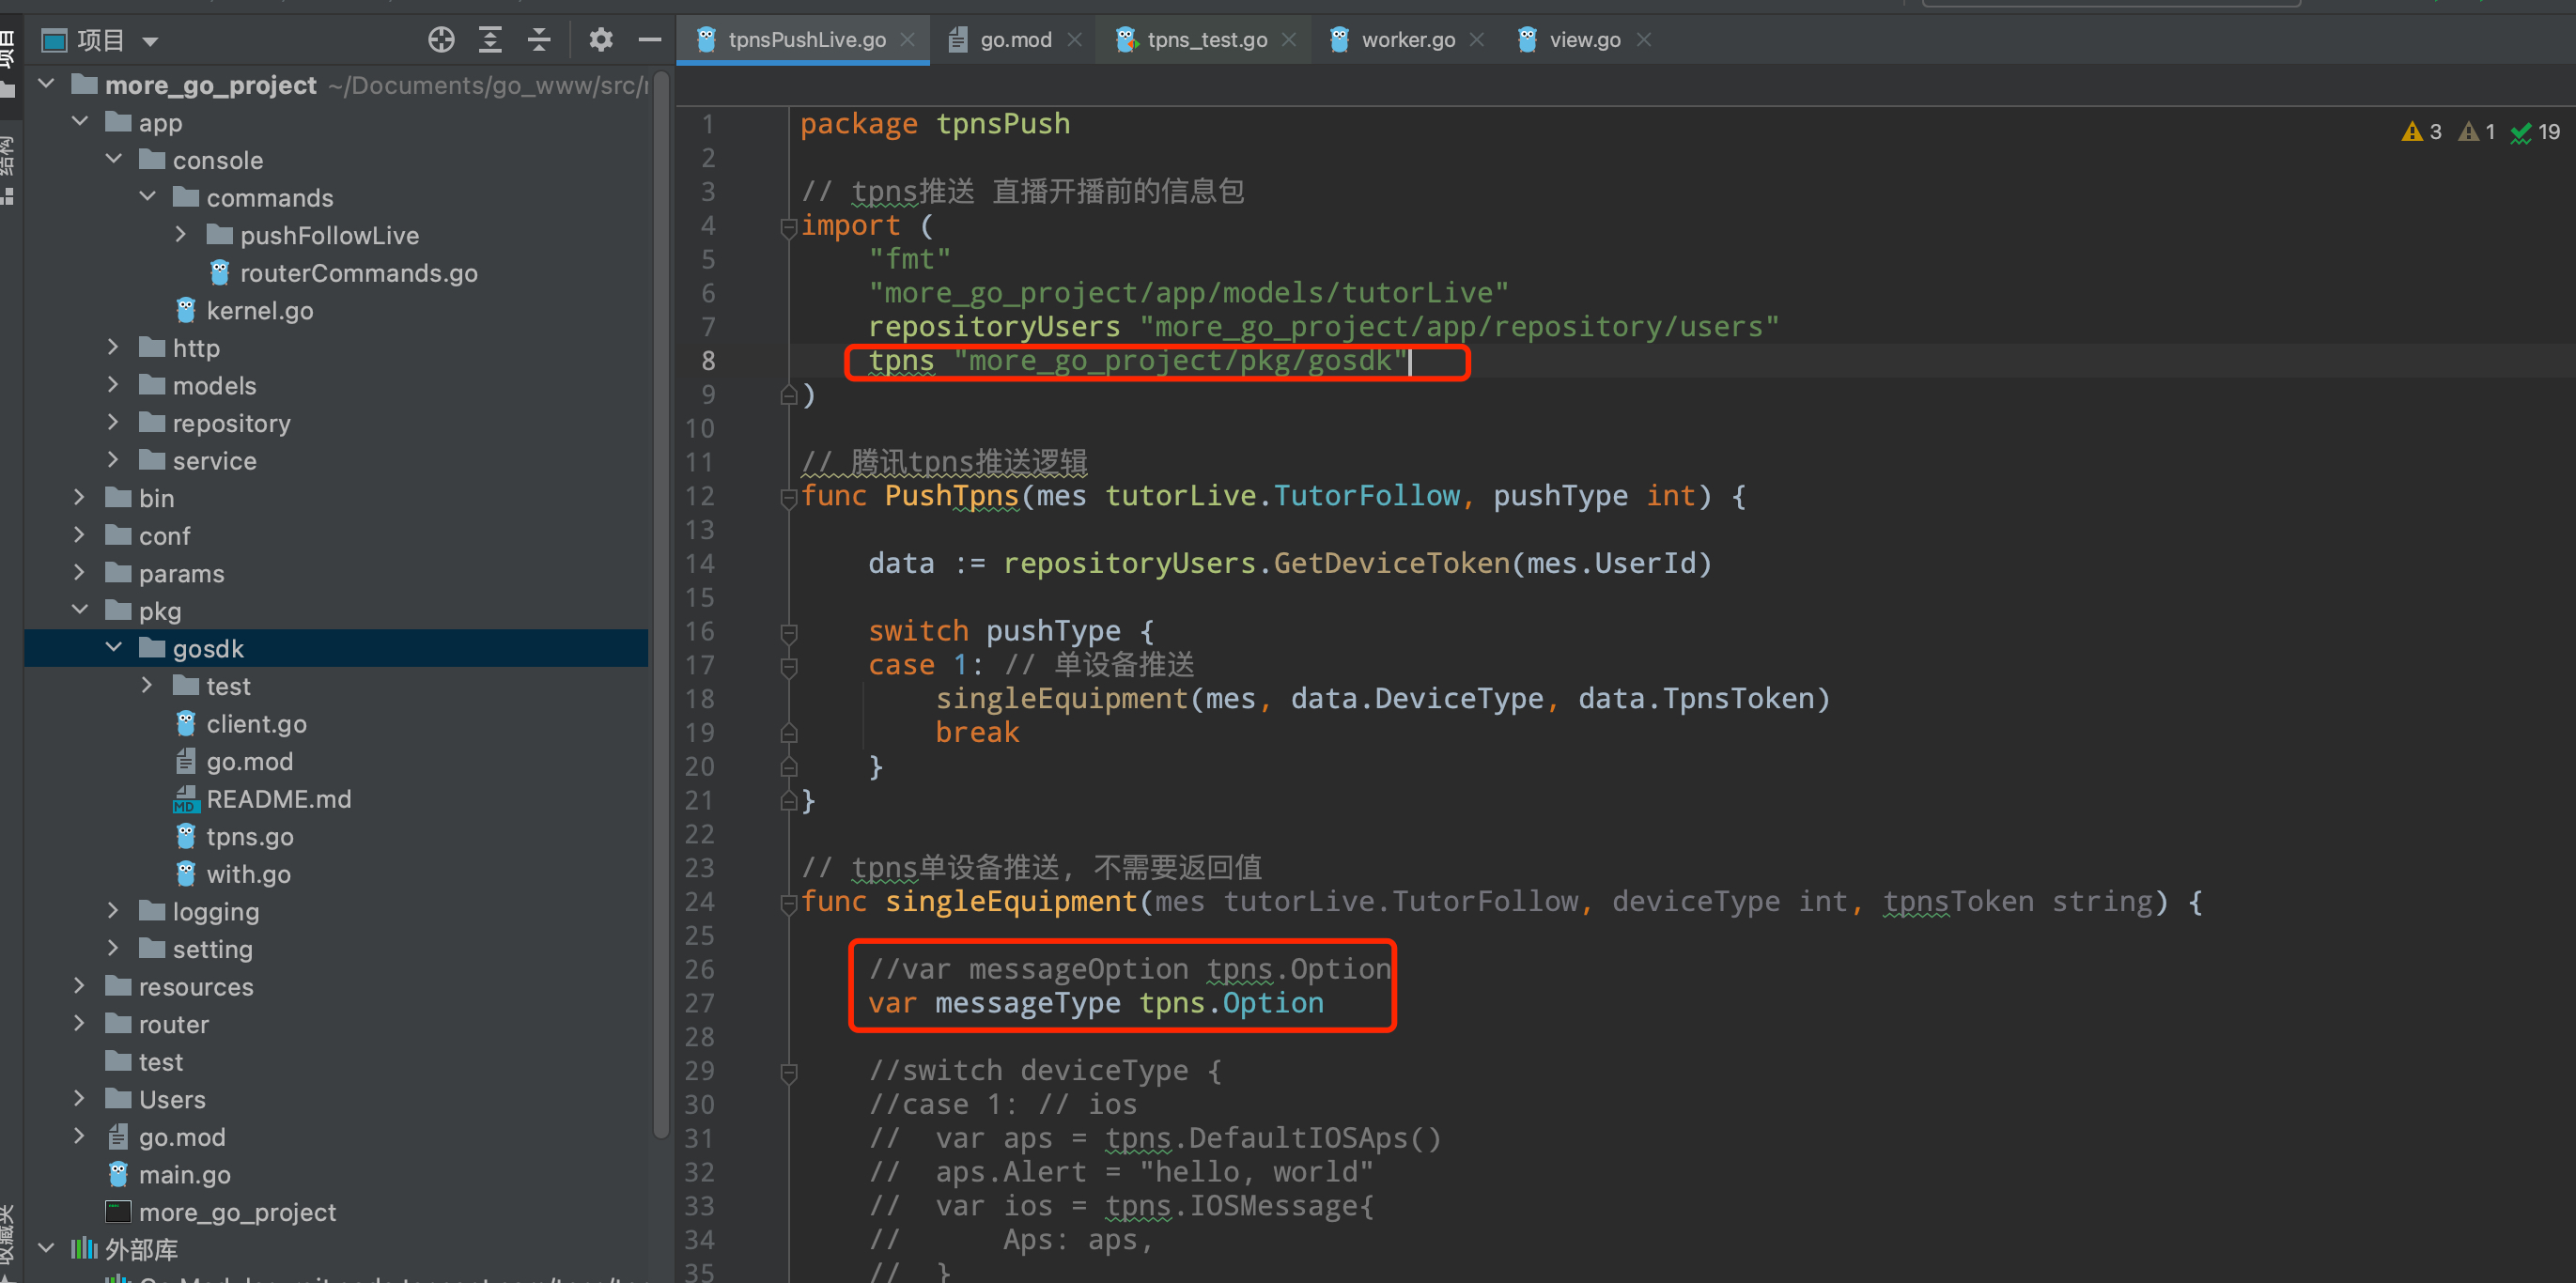The height and width of the screenshot is (1283, 2576).
Task: Click the locate current file target icon
Action: (441, 40)
